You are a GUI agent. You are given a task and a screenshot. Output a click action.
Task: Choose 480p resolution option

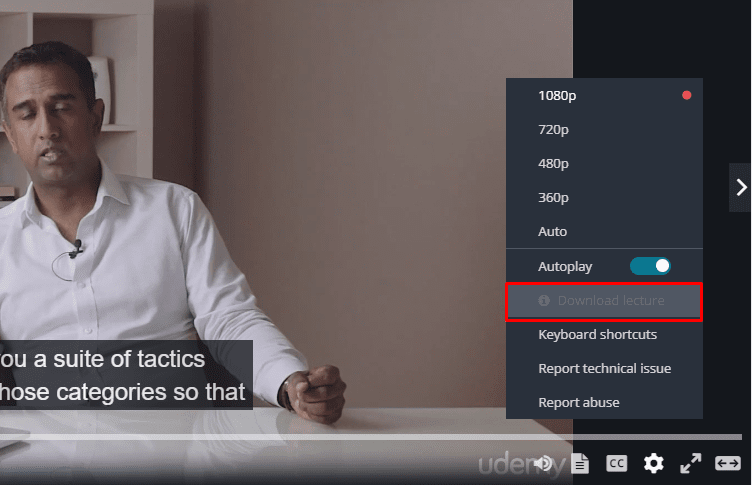[x=604, y=164]
